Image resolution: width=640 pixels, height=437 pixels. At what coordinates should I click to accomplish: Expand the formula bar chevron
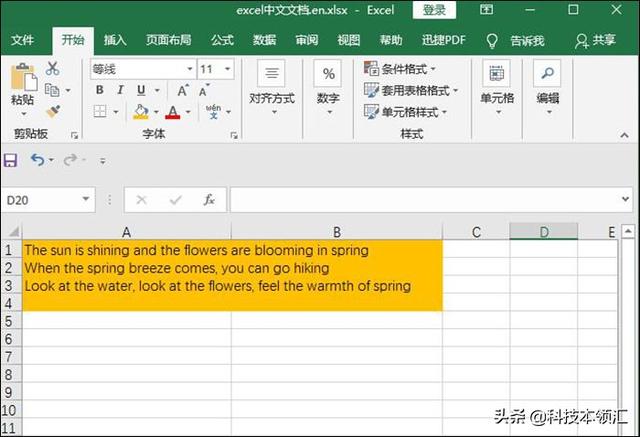click(x=626, y=199)
